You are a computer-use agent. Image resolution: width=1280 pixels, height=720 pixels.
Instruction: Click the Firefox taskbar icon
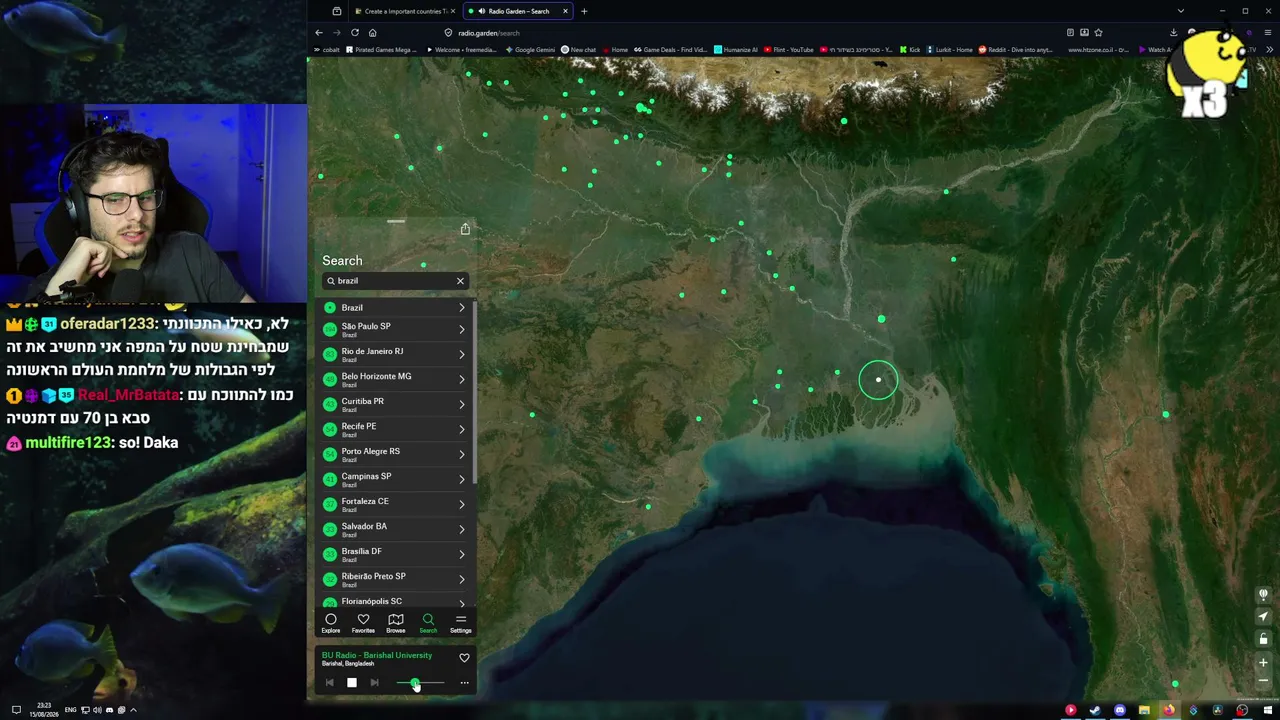[1169, 710]
